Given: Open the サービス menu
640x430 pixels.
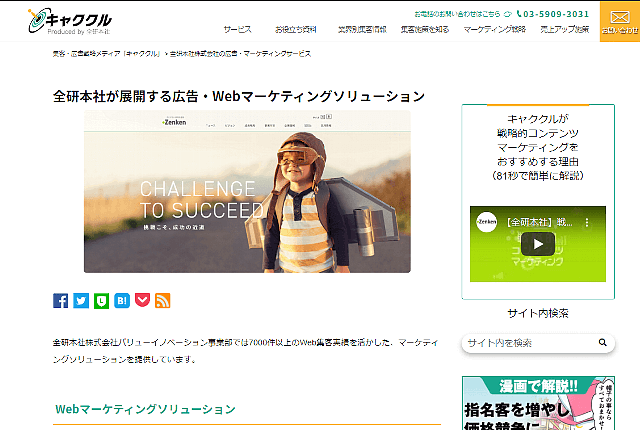Looking at the screenshot, I should (238, 30).
